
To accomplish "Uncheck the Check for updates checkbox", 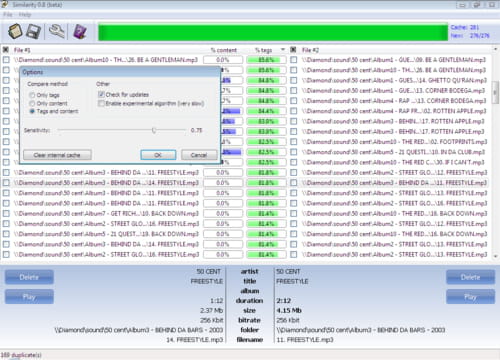I will (101, 95).
